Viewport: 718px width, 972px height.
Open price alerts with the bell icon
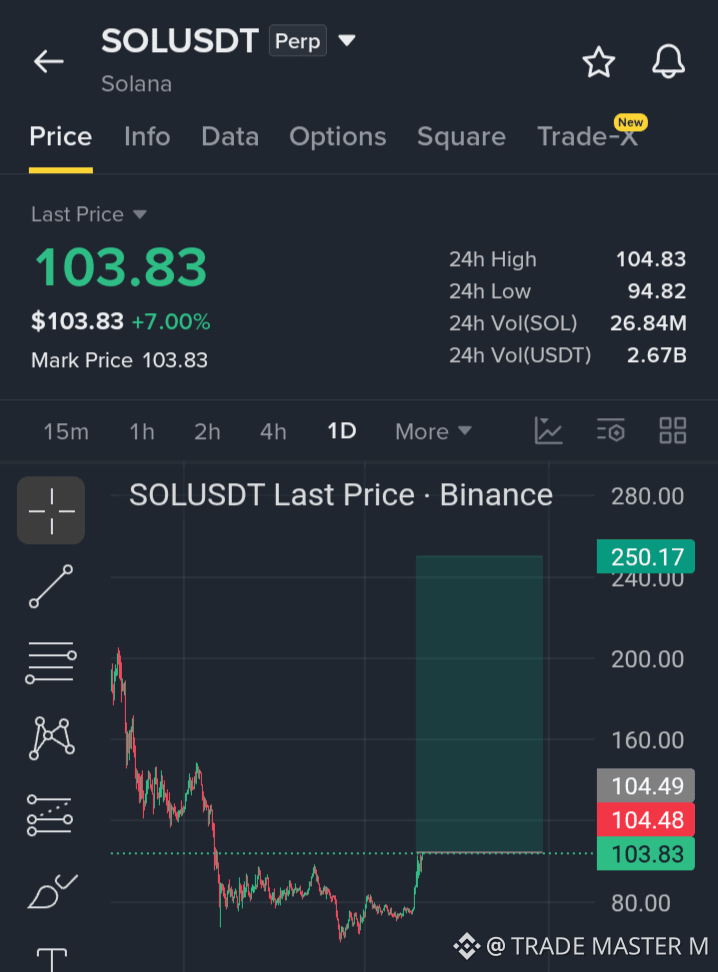668,61
